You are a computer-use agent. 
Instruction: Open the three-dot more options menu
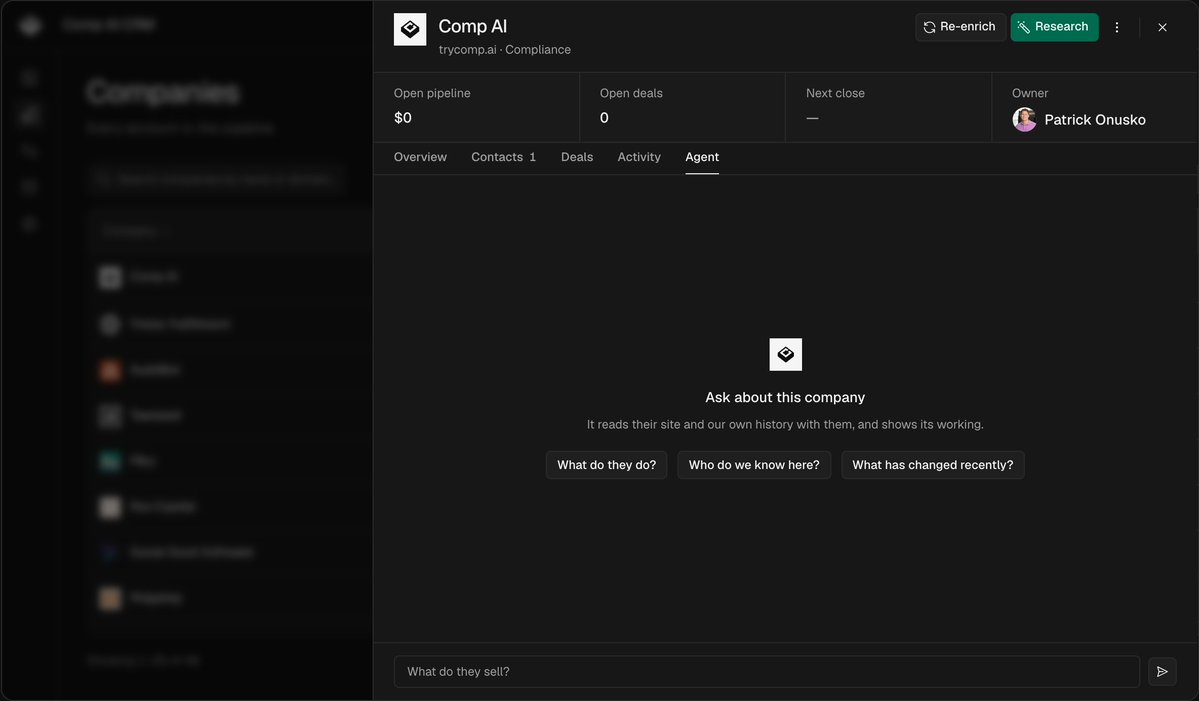tap(1116, 27)
